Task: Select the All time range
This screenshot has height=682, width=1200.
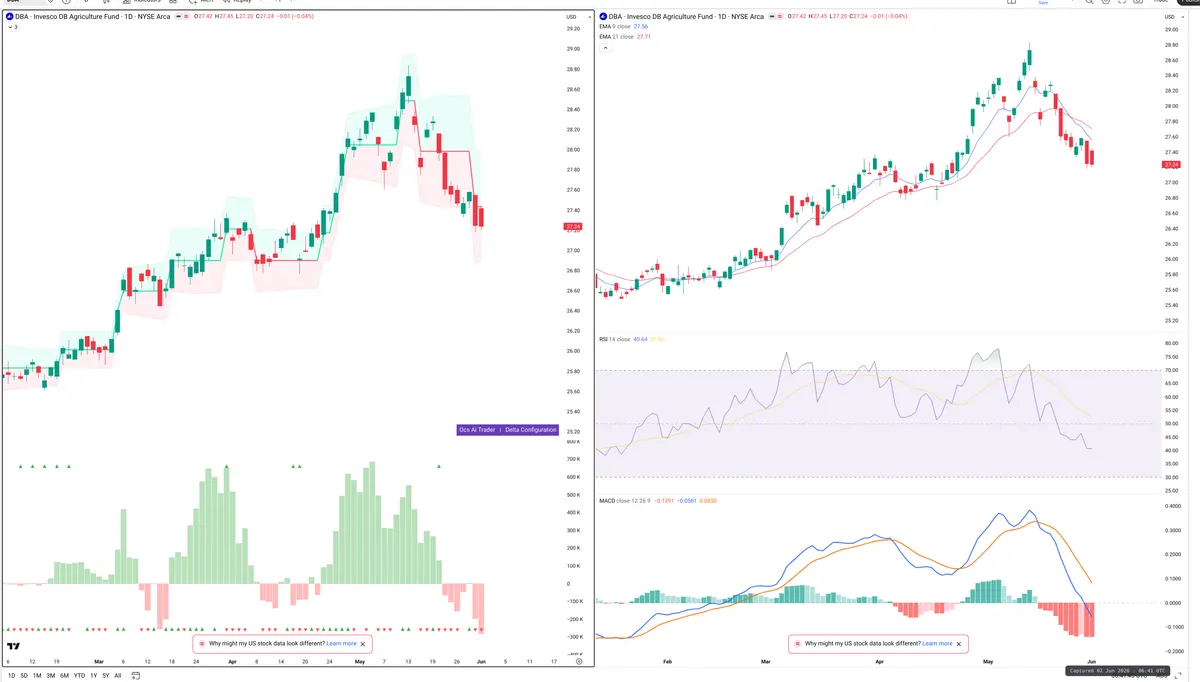Action: pos(118,676)
